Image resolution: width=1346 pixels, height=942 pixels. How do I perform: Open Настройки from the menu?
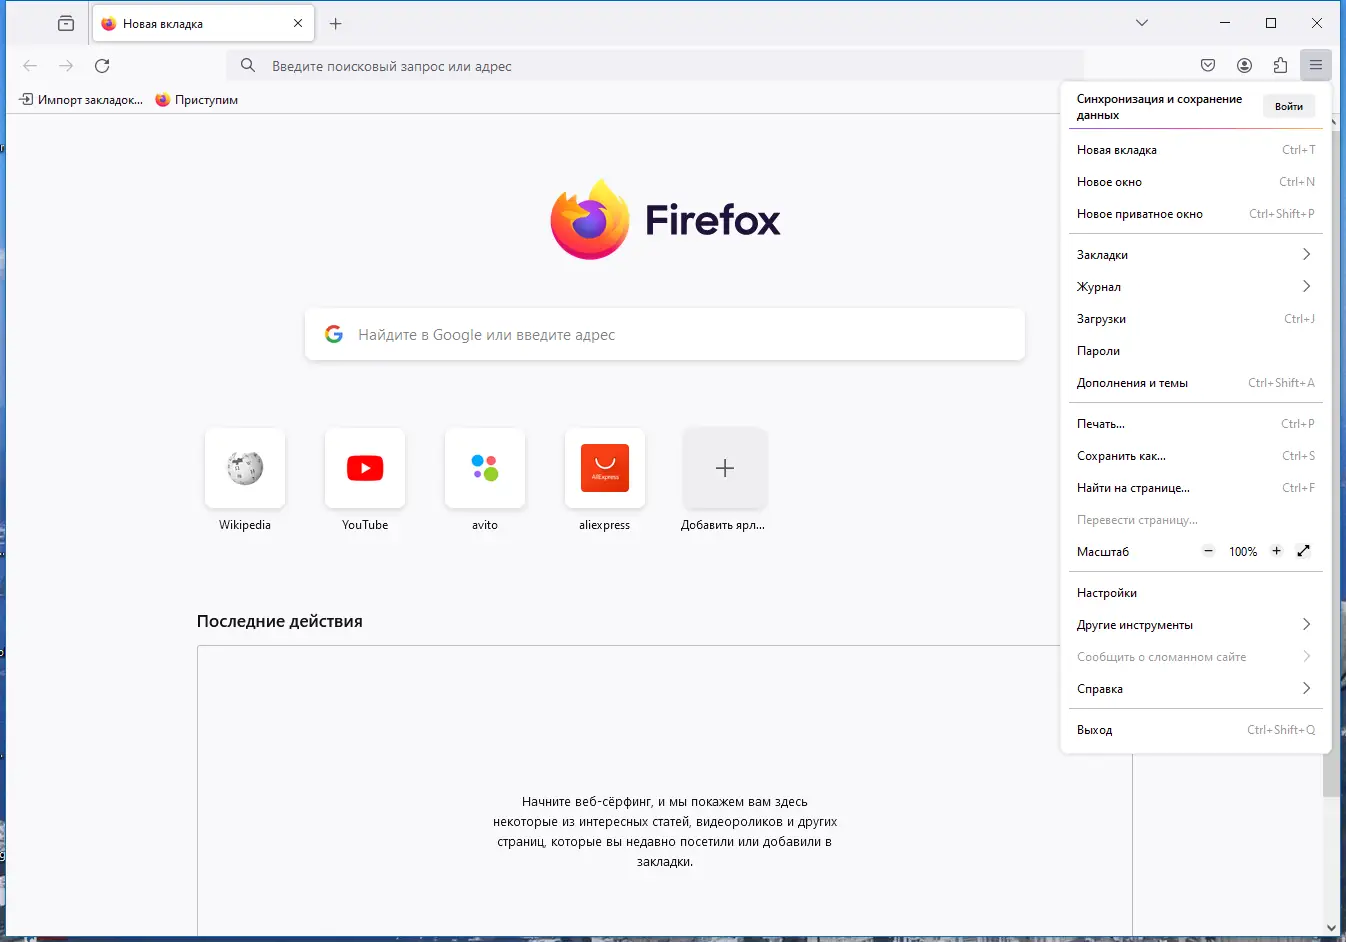click(1196, 593)
